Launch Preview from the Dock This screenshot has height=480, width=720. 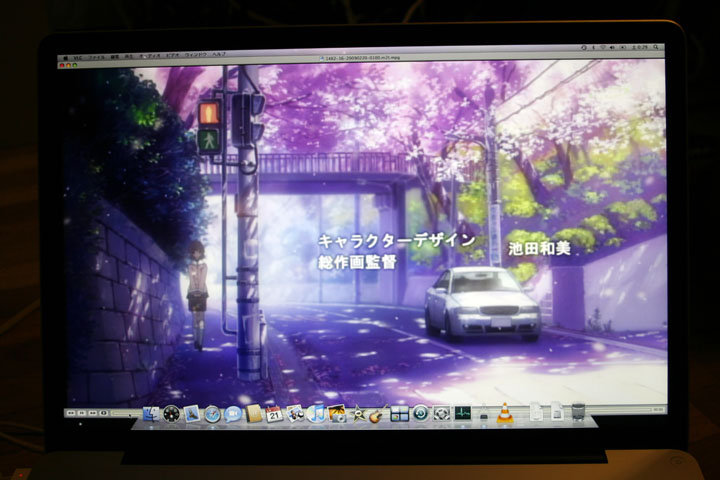click(x=295, y=414)
